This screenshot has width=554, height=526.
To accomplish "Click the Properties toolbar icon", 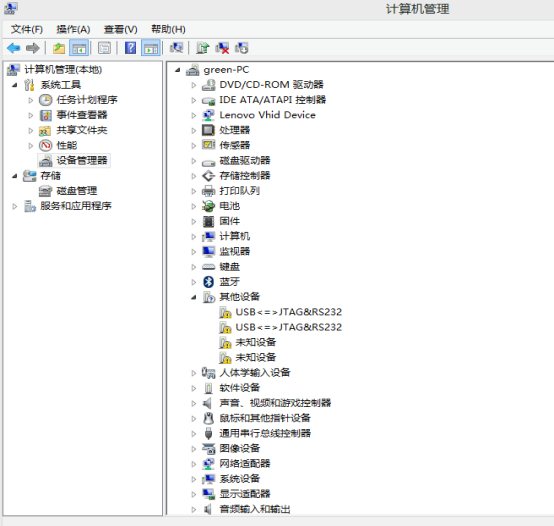I will [x=104, y=48].
